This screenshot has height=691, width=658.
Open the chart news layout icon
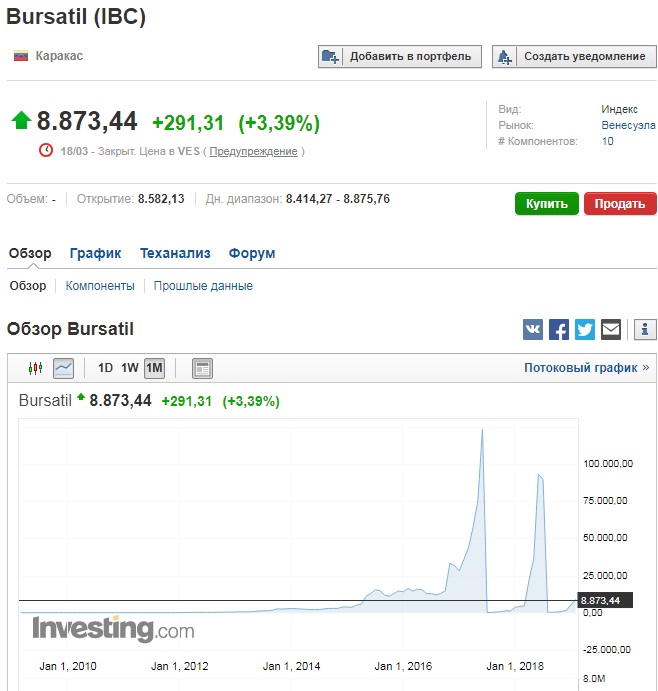coord(202,368)
